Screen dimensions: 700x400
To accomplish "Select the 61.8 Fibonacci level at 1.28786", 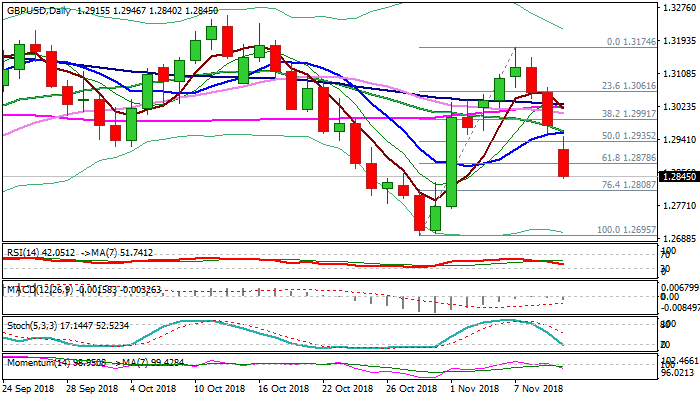I will (632, 158).
